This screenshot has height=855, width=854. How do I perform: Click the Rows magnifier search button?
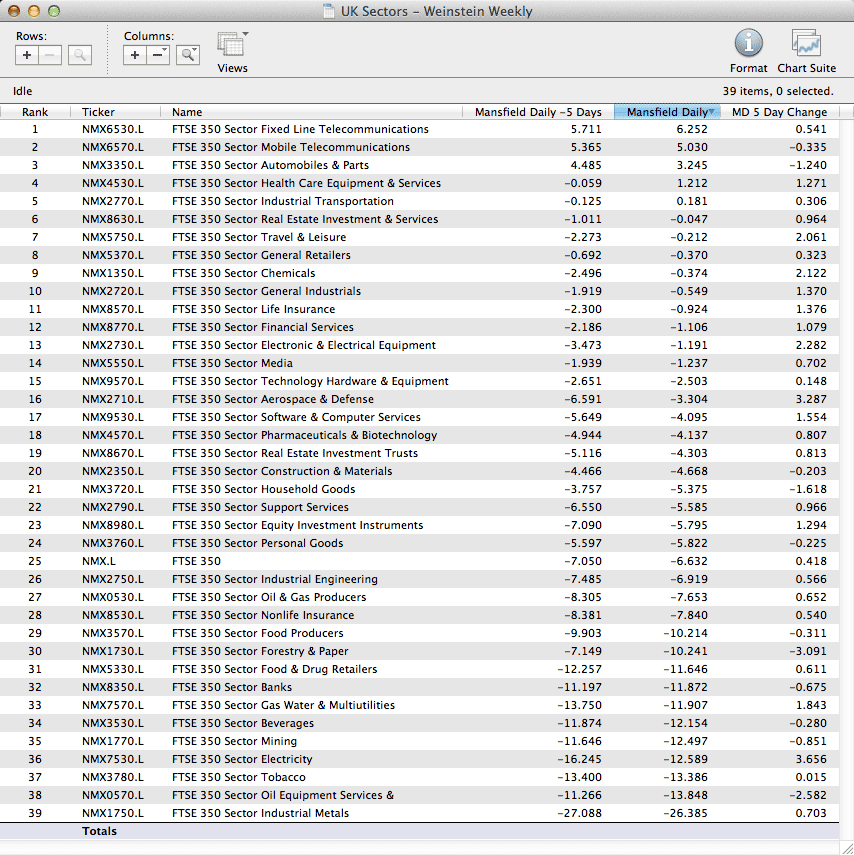(80, 55)
